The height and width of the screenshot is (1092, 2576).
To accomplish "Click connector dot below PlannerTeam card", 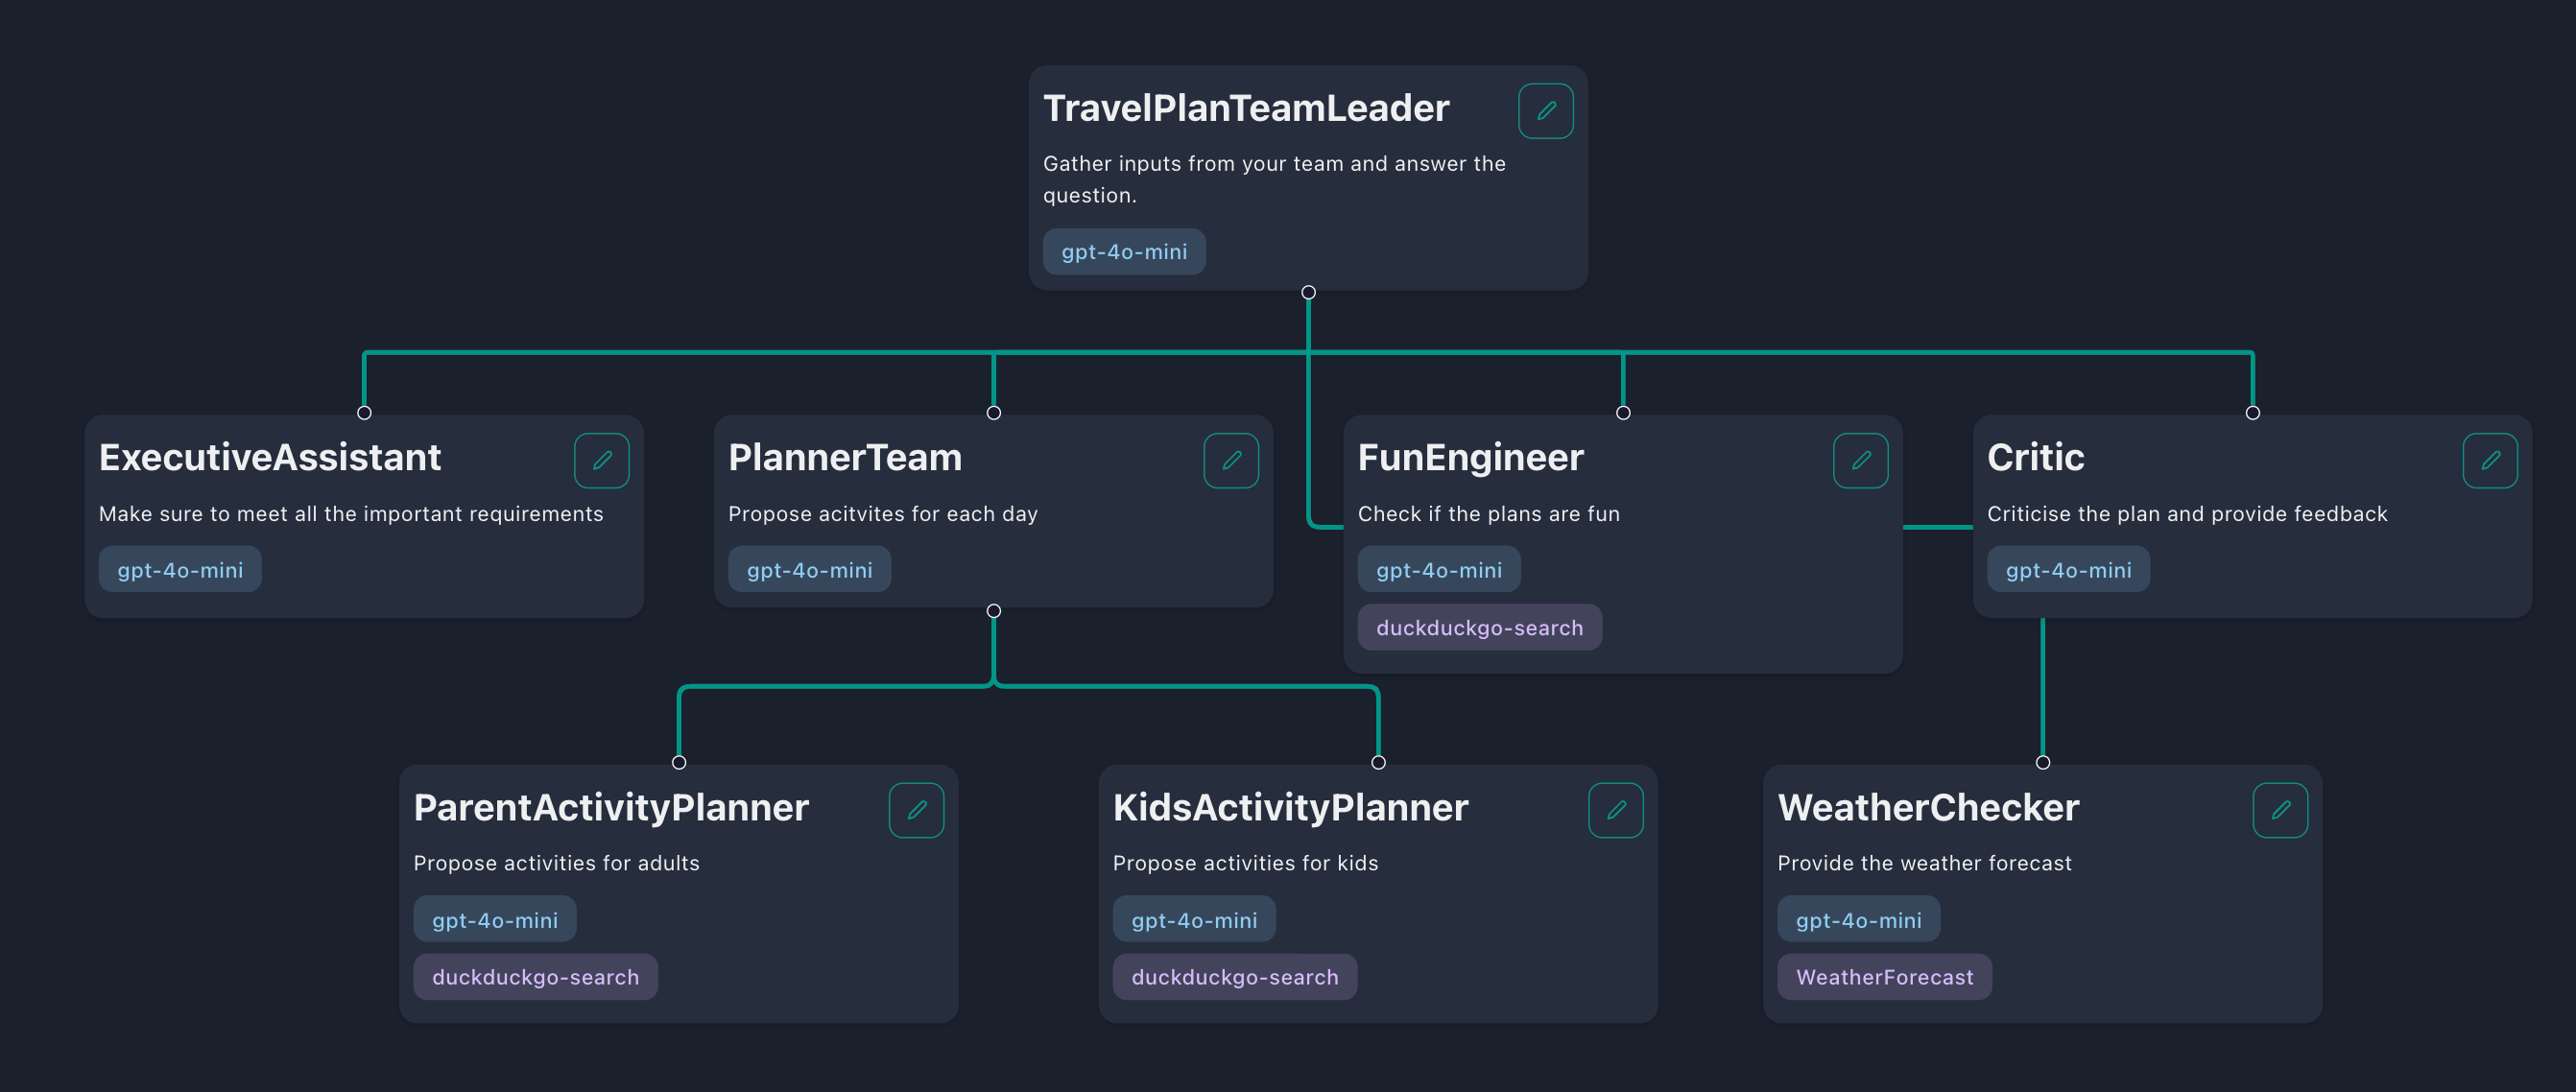I will (x=993, y=611).
